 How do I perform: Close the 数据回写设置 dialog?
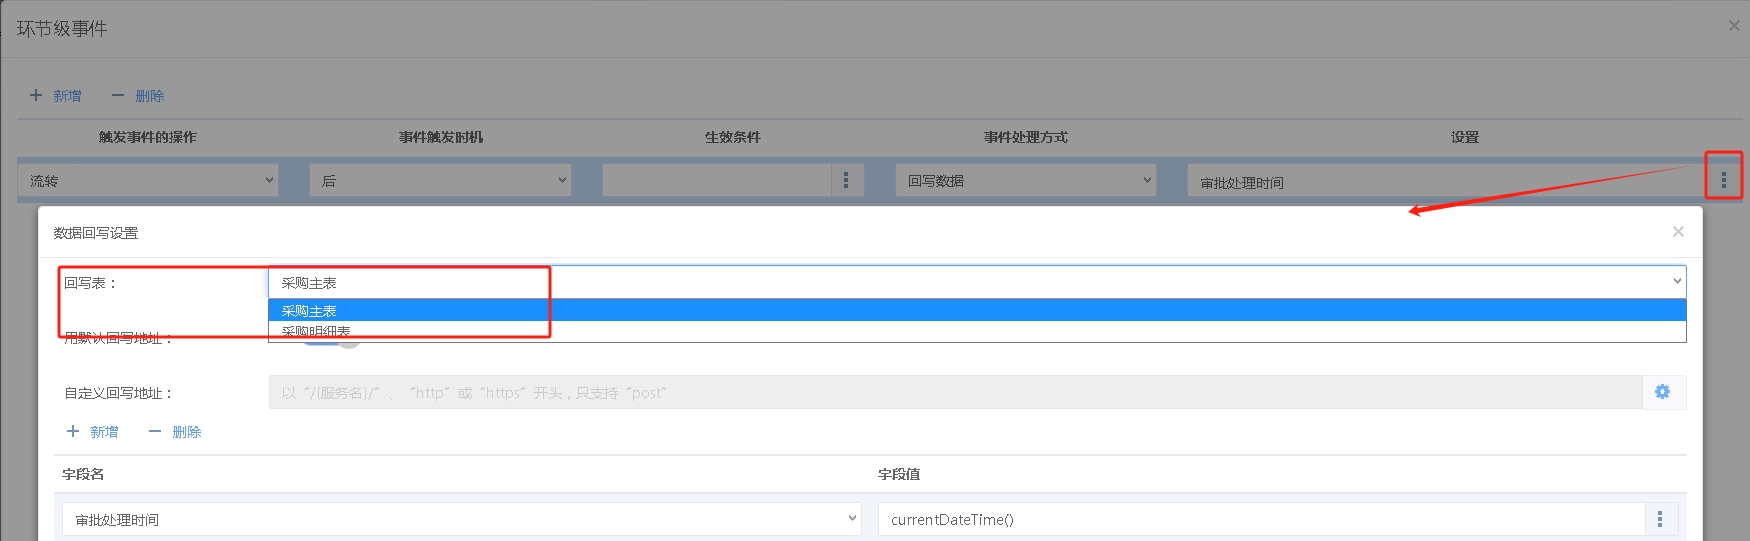pos(1678,232)
